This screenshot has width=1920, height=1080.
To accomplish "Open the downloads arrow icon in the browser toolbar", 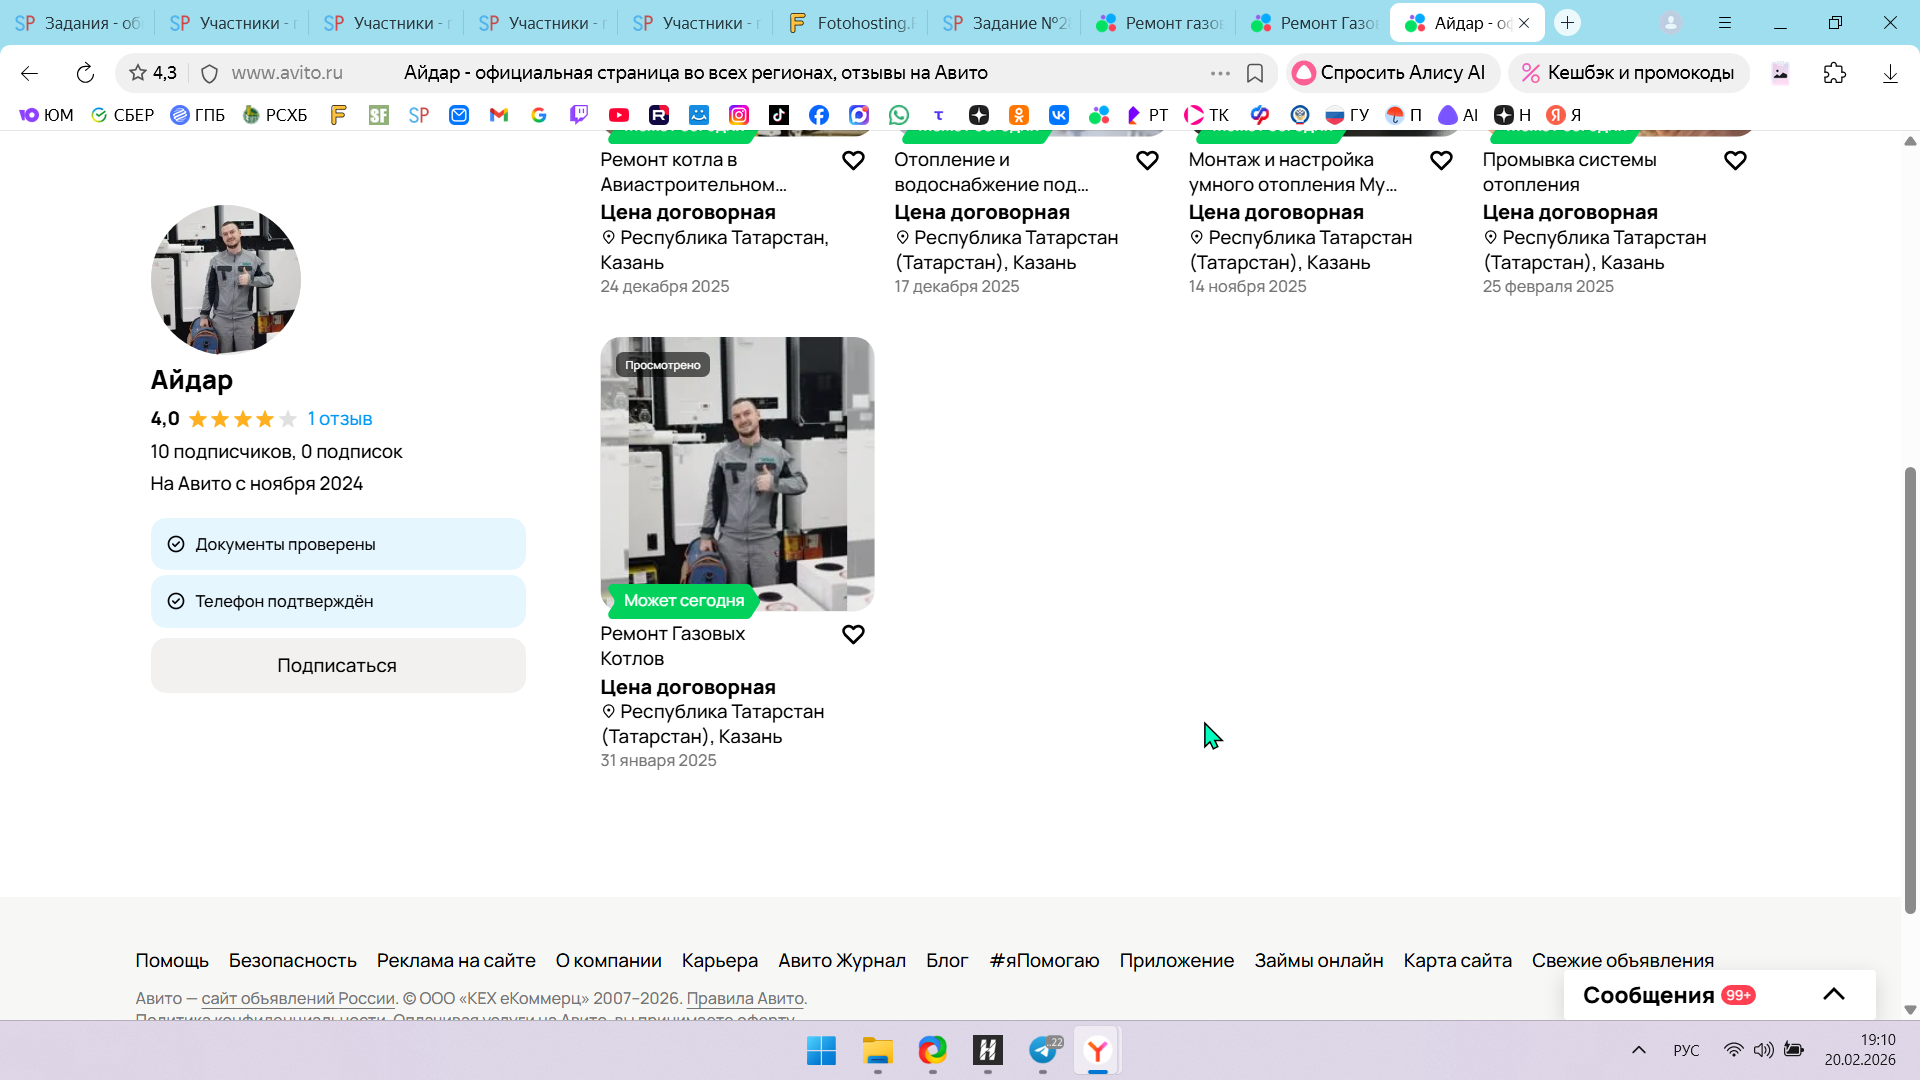I will (x=1890, y=73).
